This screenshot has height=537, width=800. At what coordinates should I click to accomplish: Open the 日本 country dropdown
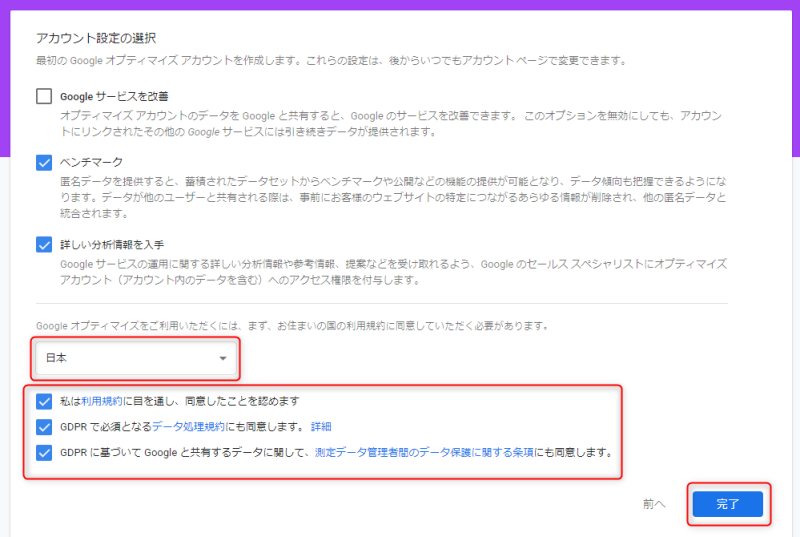pyautogui.click(x=136, y=359)
